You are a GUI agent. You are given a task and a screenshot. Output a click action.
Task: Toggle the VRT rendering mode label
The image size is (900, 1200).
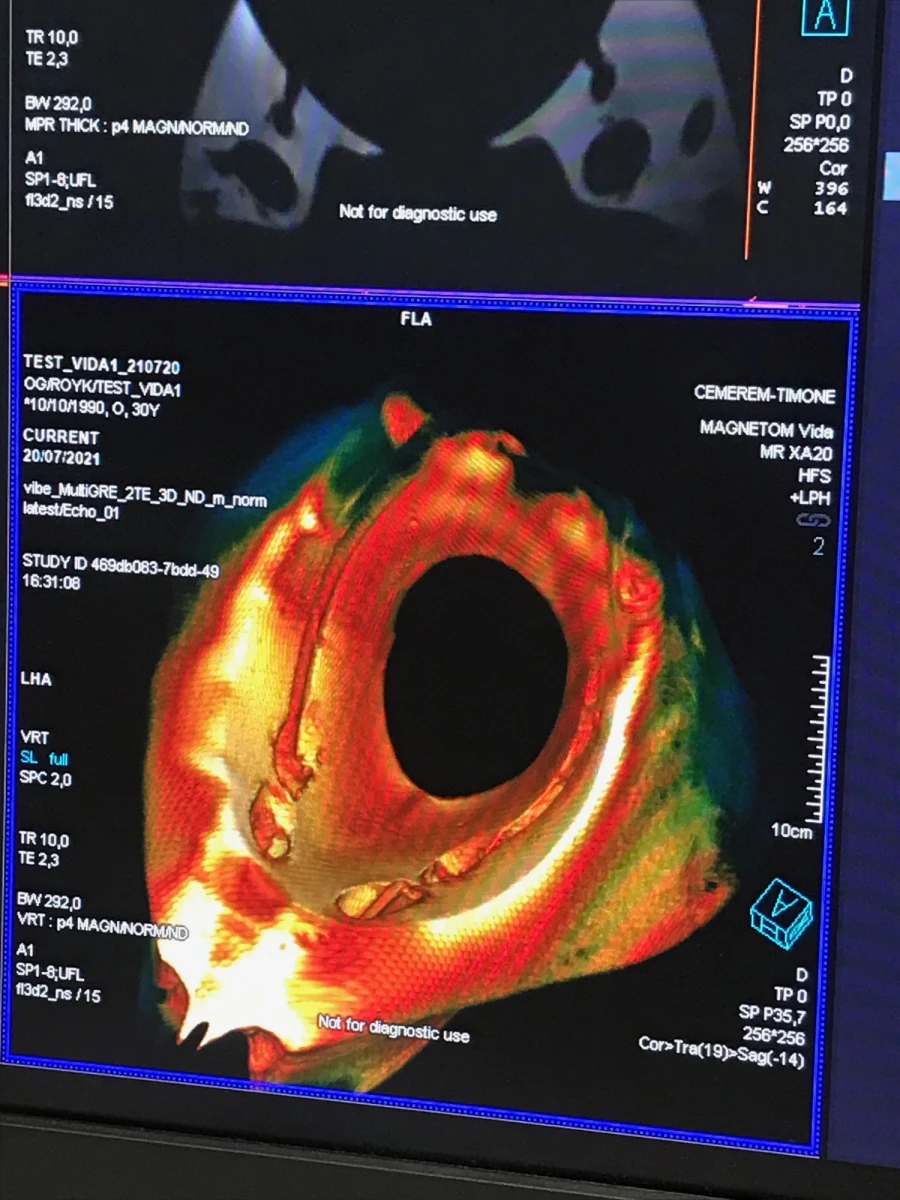coord(35,737)
